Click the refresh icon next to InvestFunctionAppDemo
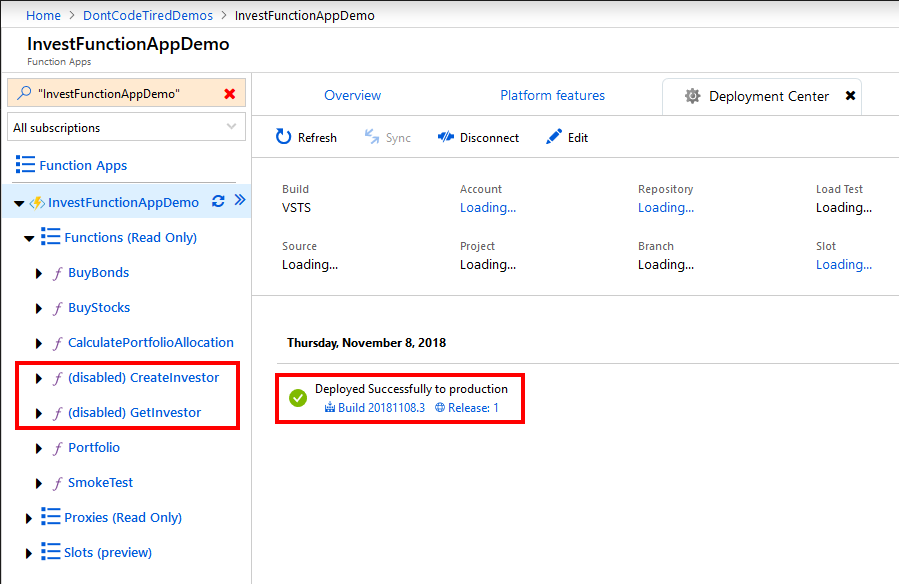 click(218, 201)
